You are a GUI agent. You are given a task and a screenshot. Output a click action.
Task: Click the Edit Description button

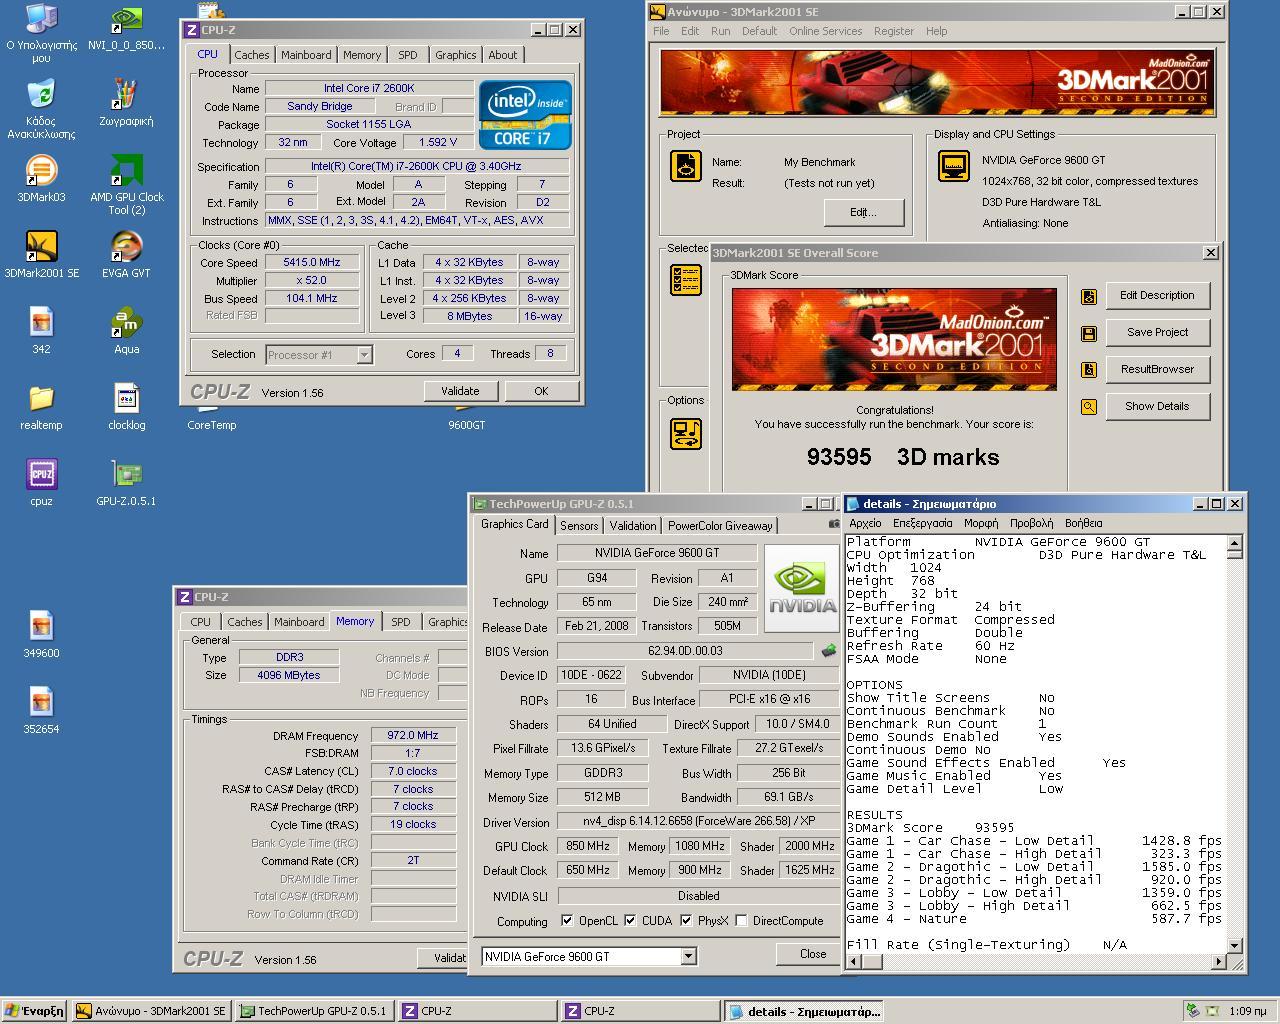(1157, 295)
